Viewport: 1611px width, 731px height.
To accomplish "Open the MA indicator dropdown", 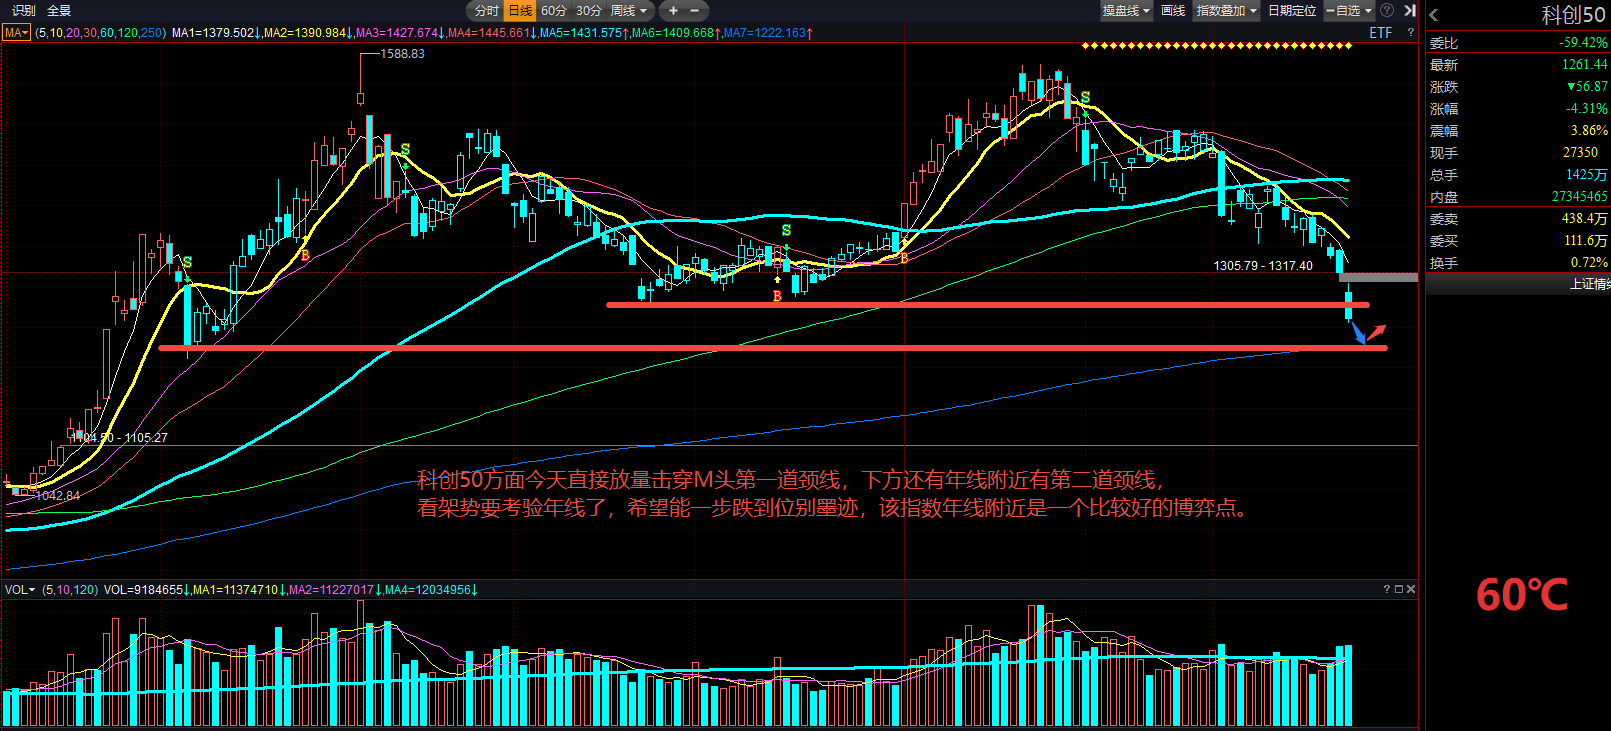I will pyautogui.click(x=16, y=33).
